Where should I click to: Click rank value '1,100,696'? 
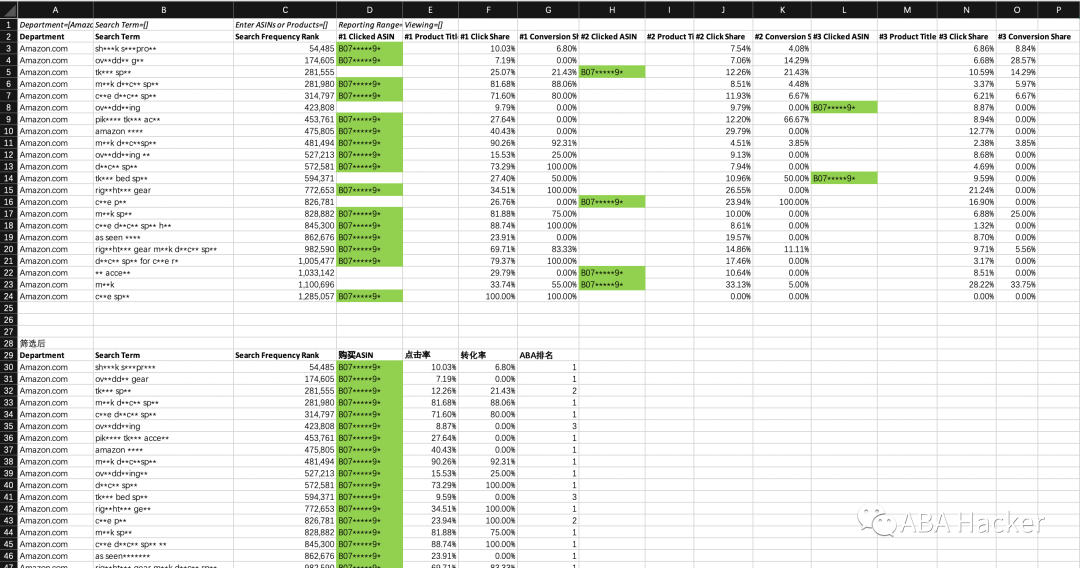click(x=284, y=284)
